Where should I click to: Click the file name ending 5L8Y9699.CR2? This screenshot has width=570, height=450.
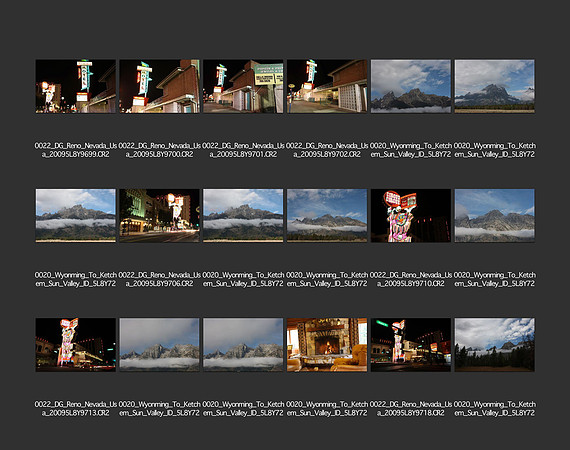(76, 150)
